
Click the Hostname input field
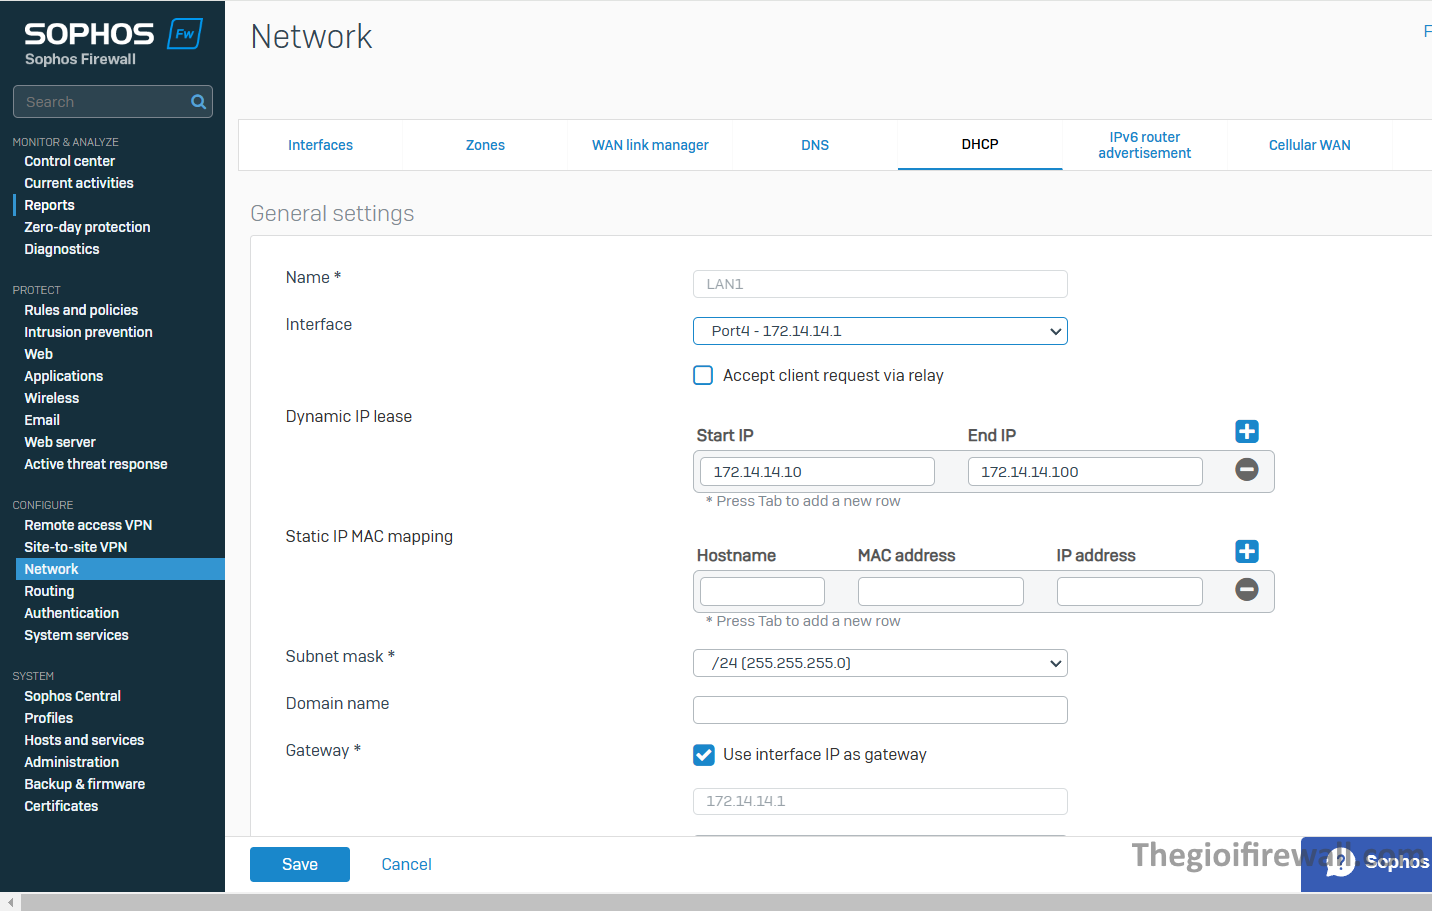tap(762, 592)
